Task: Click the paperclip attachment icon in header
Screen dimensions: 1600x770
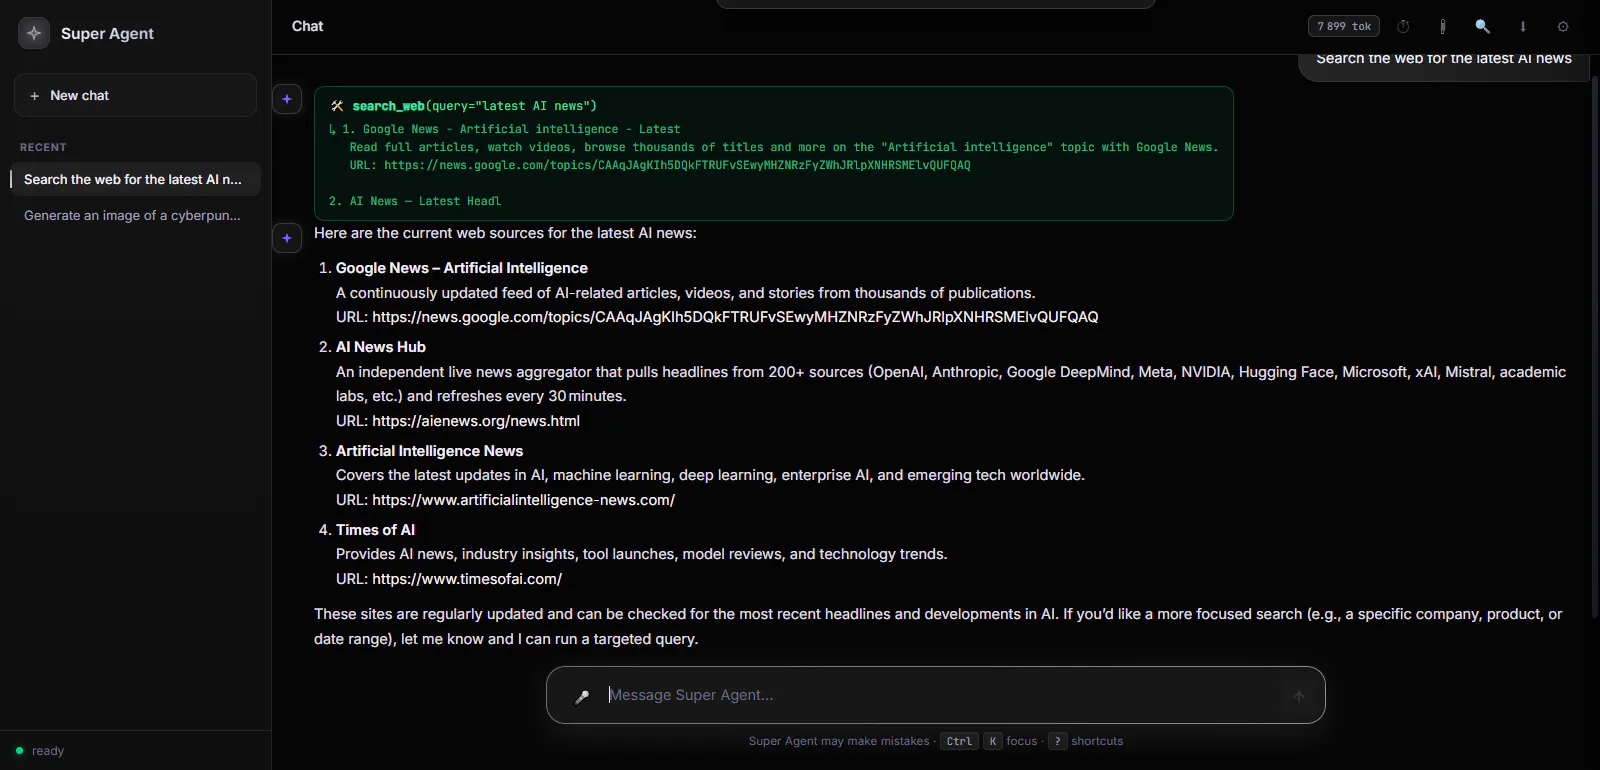Action: [1443, 26]
